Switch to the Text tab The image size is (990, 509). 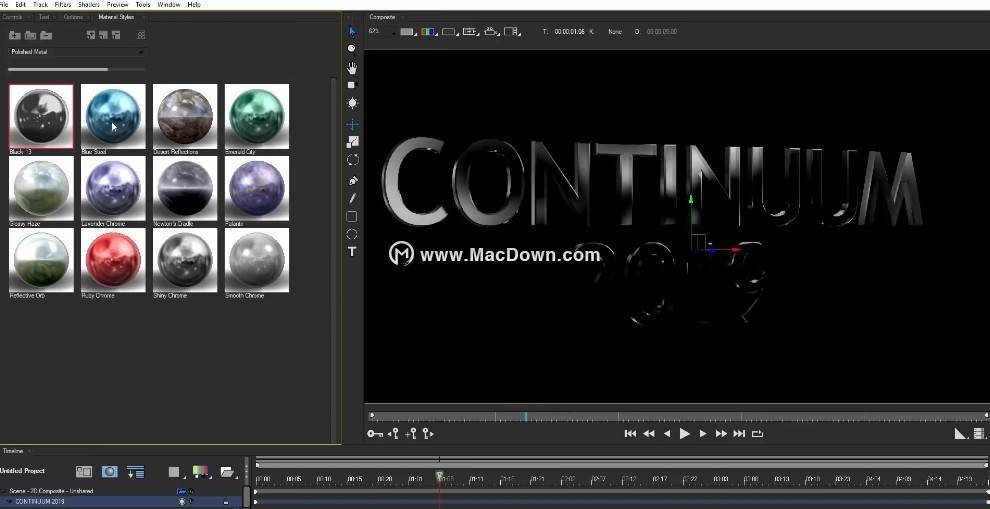[x=44, y=17]
